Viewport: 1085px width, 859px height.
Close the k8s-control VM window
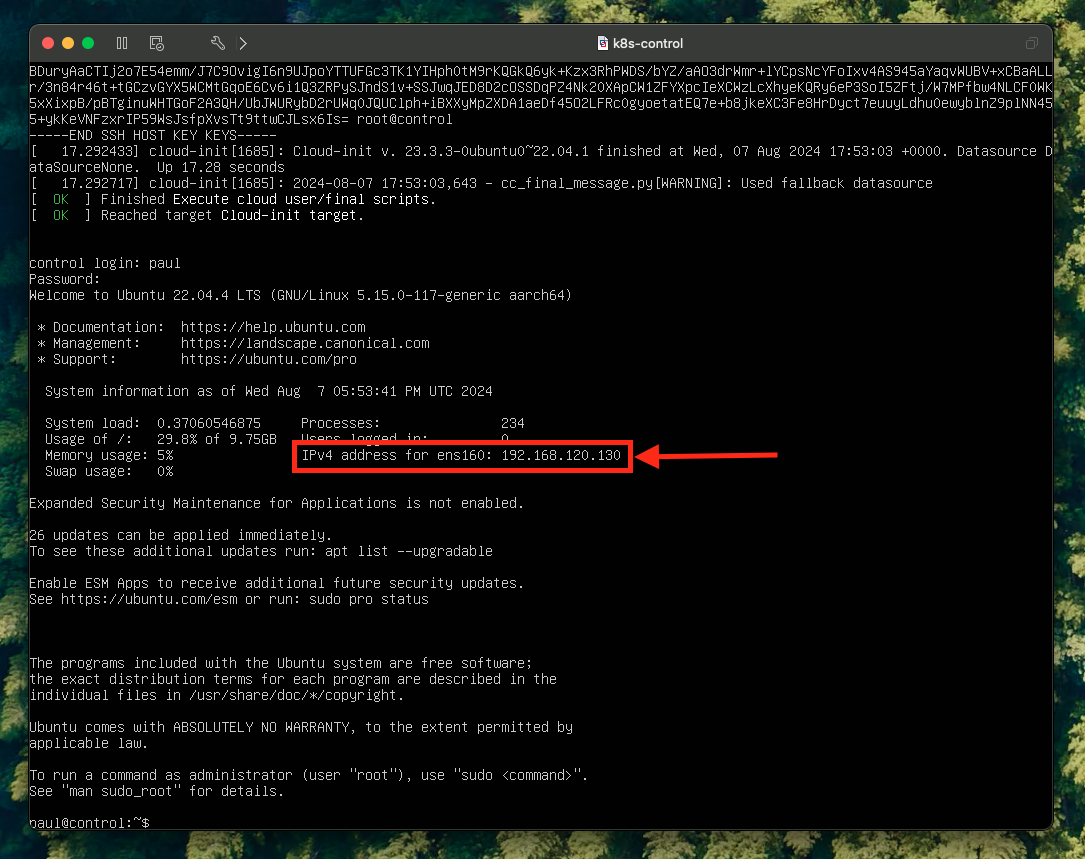pyautogui.click(x=48, y=43)
